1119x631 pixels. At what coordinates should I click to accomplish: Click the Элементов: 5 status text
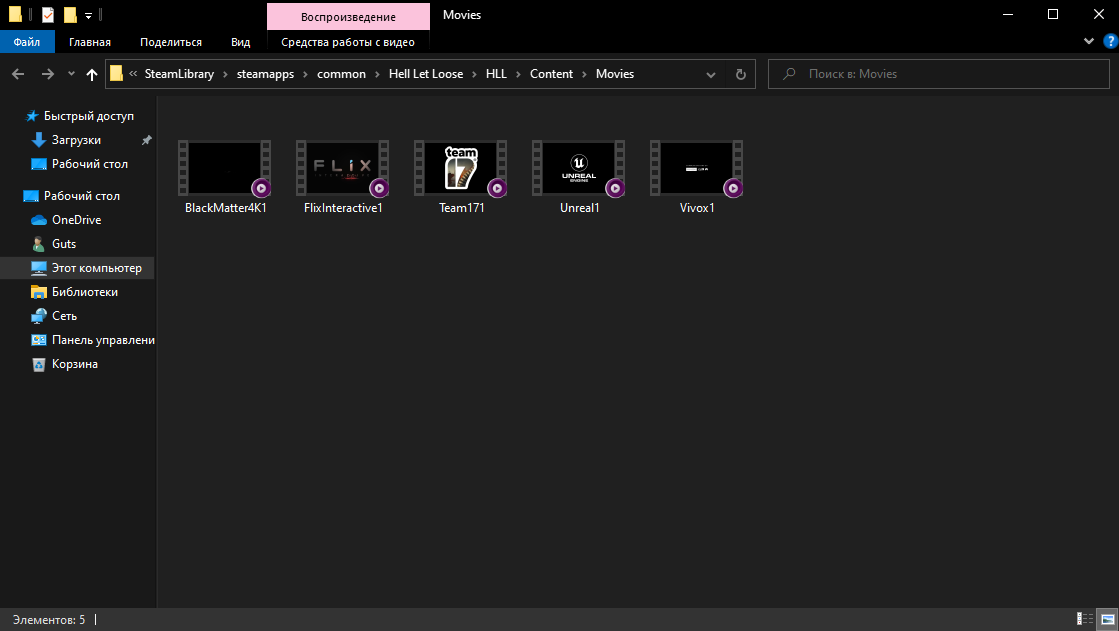pos(49,620)
